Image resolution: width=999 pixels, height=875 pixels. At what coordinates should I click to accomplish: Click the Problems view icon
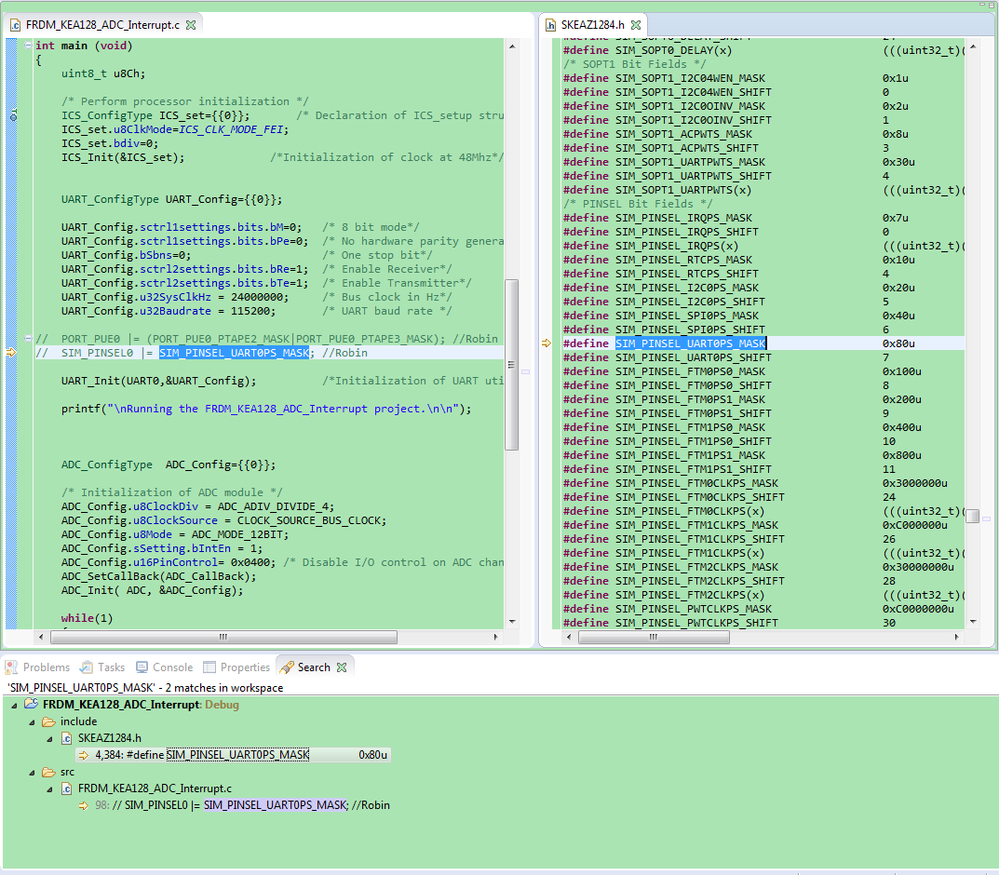(x=11, y=667)
